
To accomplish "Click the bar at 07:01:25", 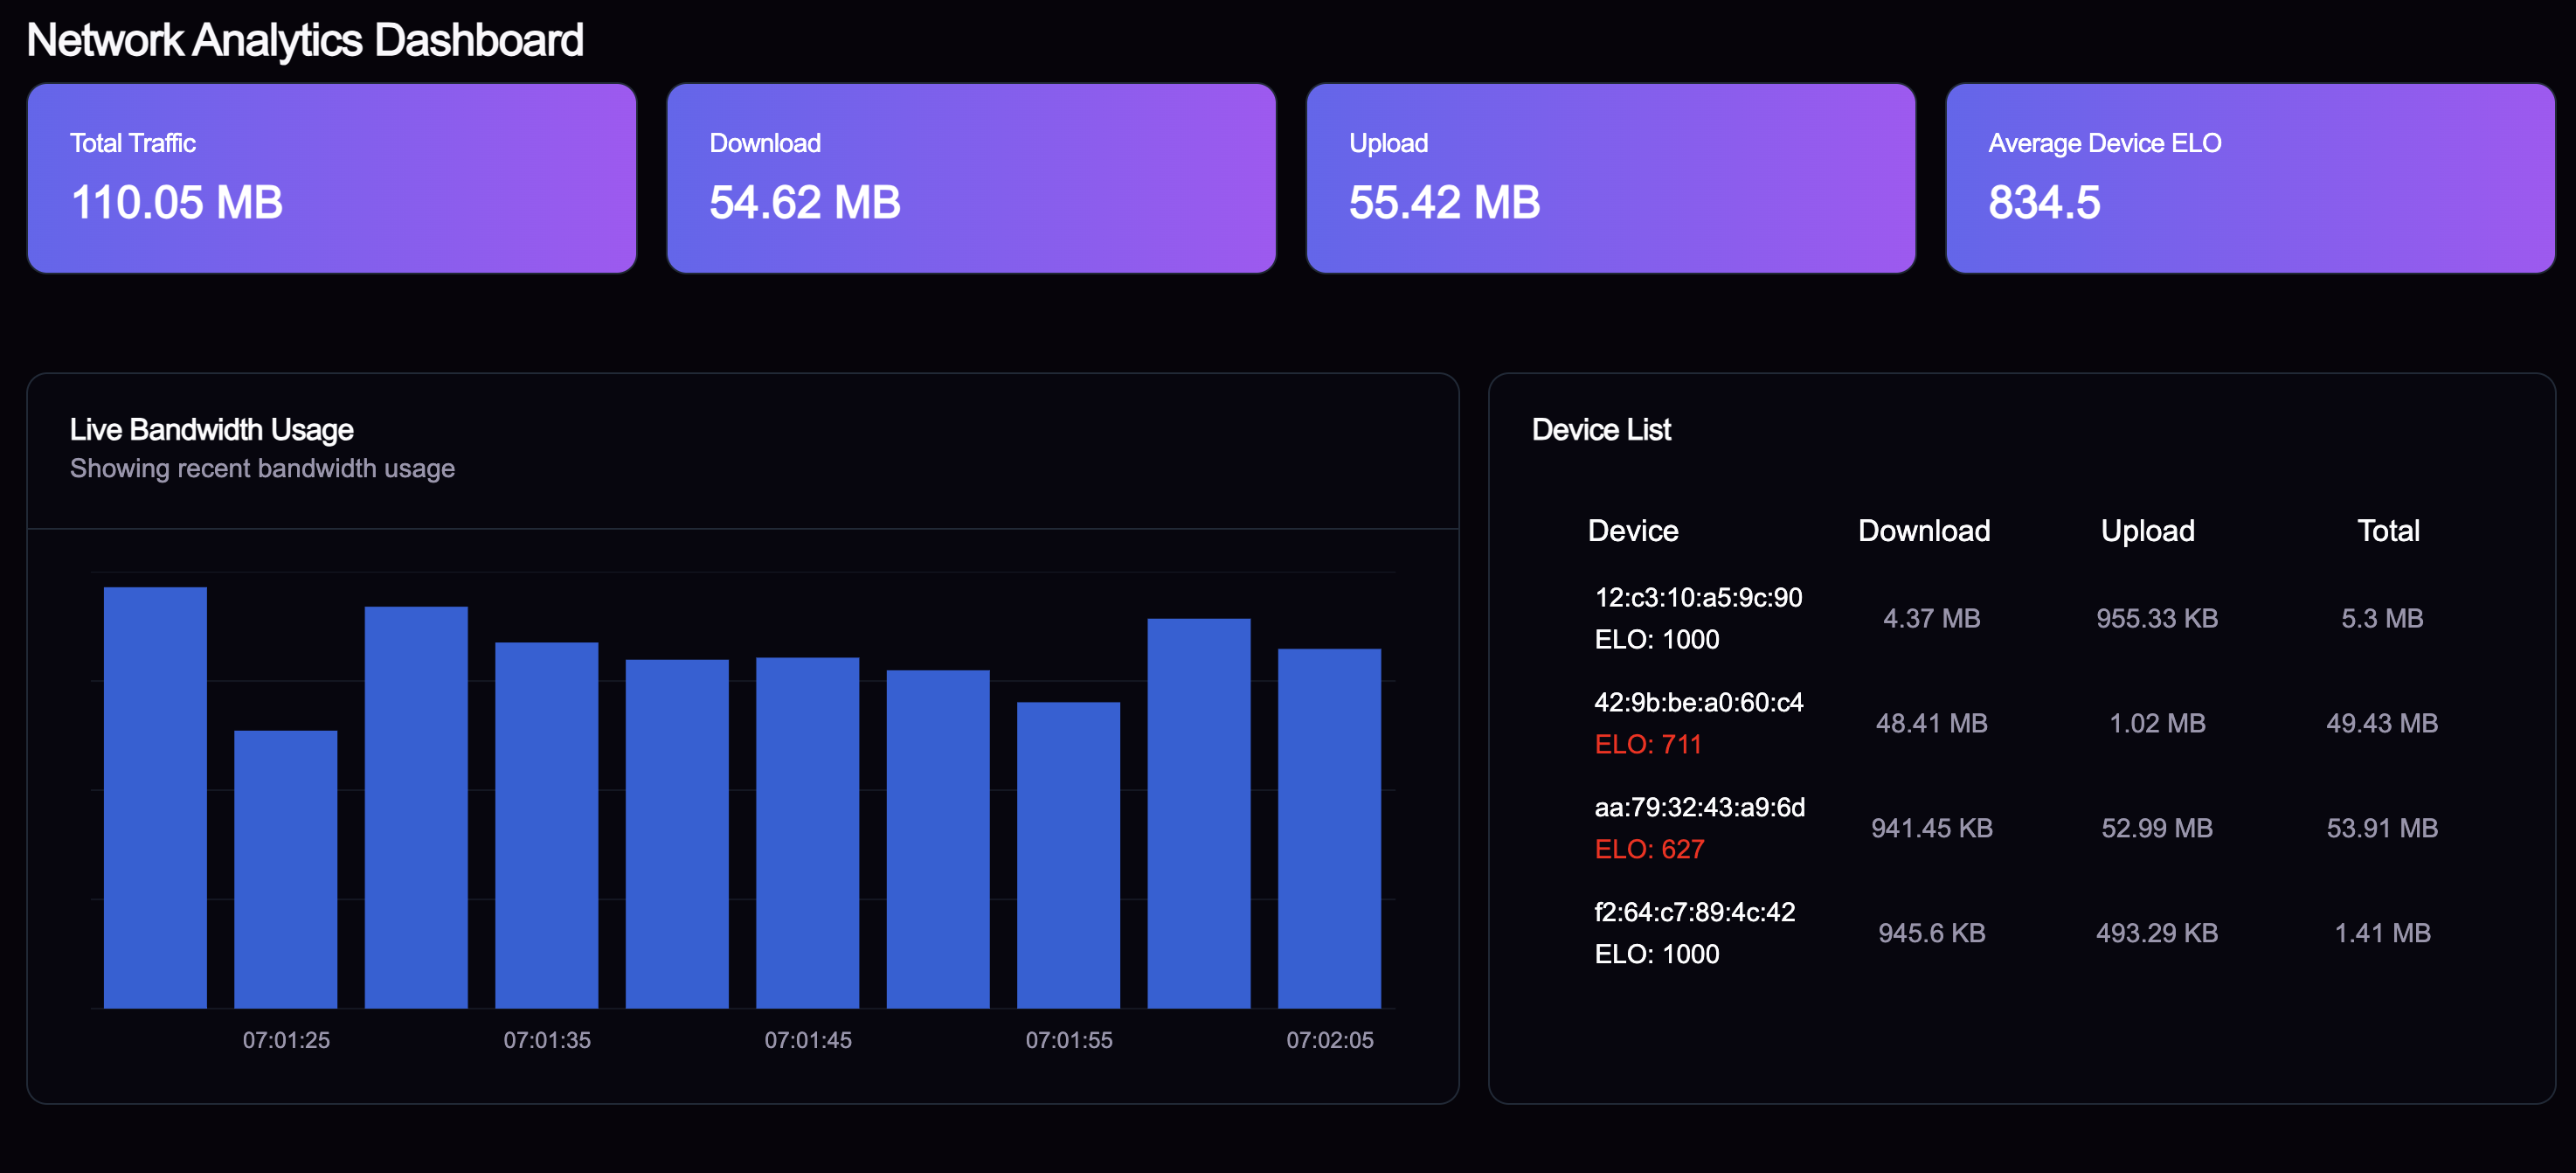I will pos(286,868).
